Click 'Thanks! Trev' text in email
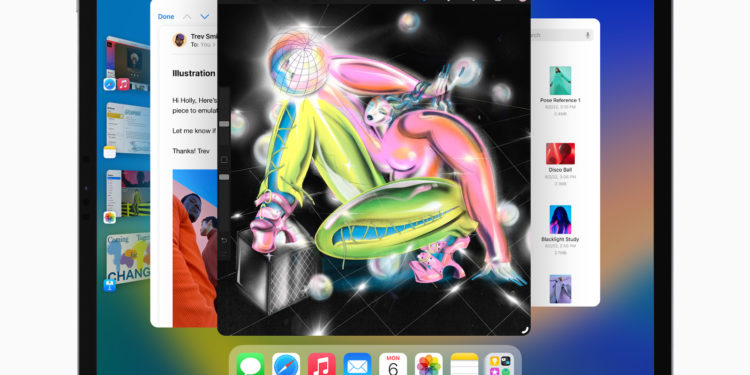Image resolution: width=750 pixels, height=375 pixels. 191,151
